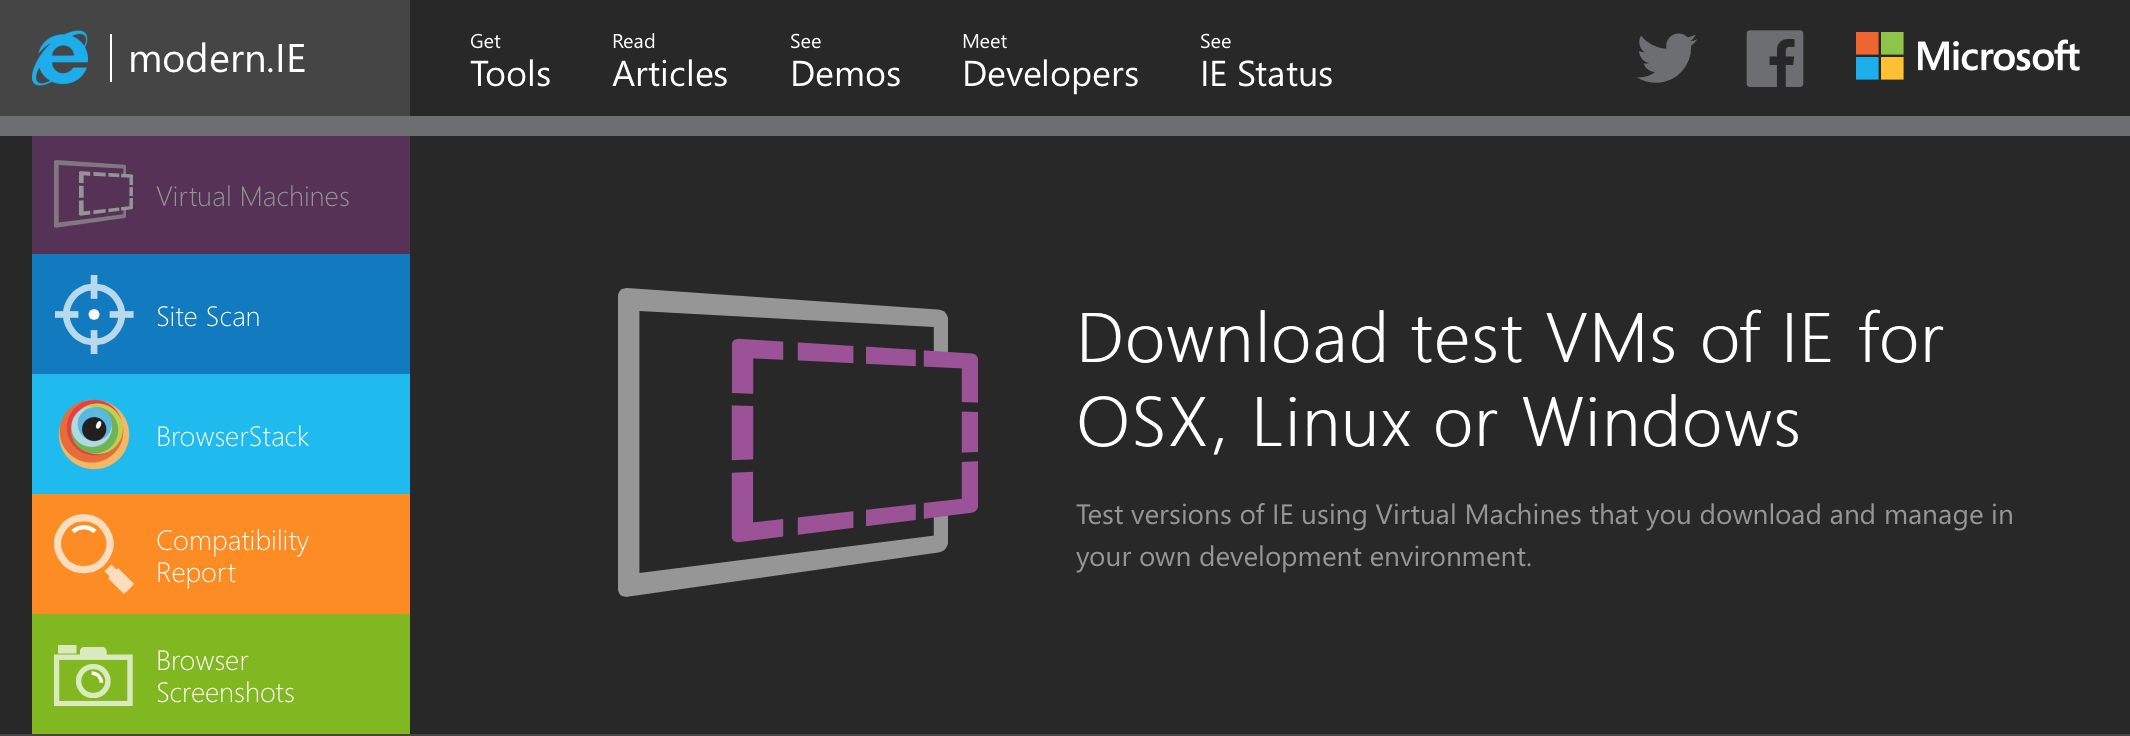Open the See IE Status page
This screenshot has width=2130, height=736.
point(1266,62)
